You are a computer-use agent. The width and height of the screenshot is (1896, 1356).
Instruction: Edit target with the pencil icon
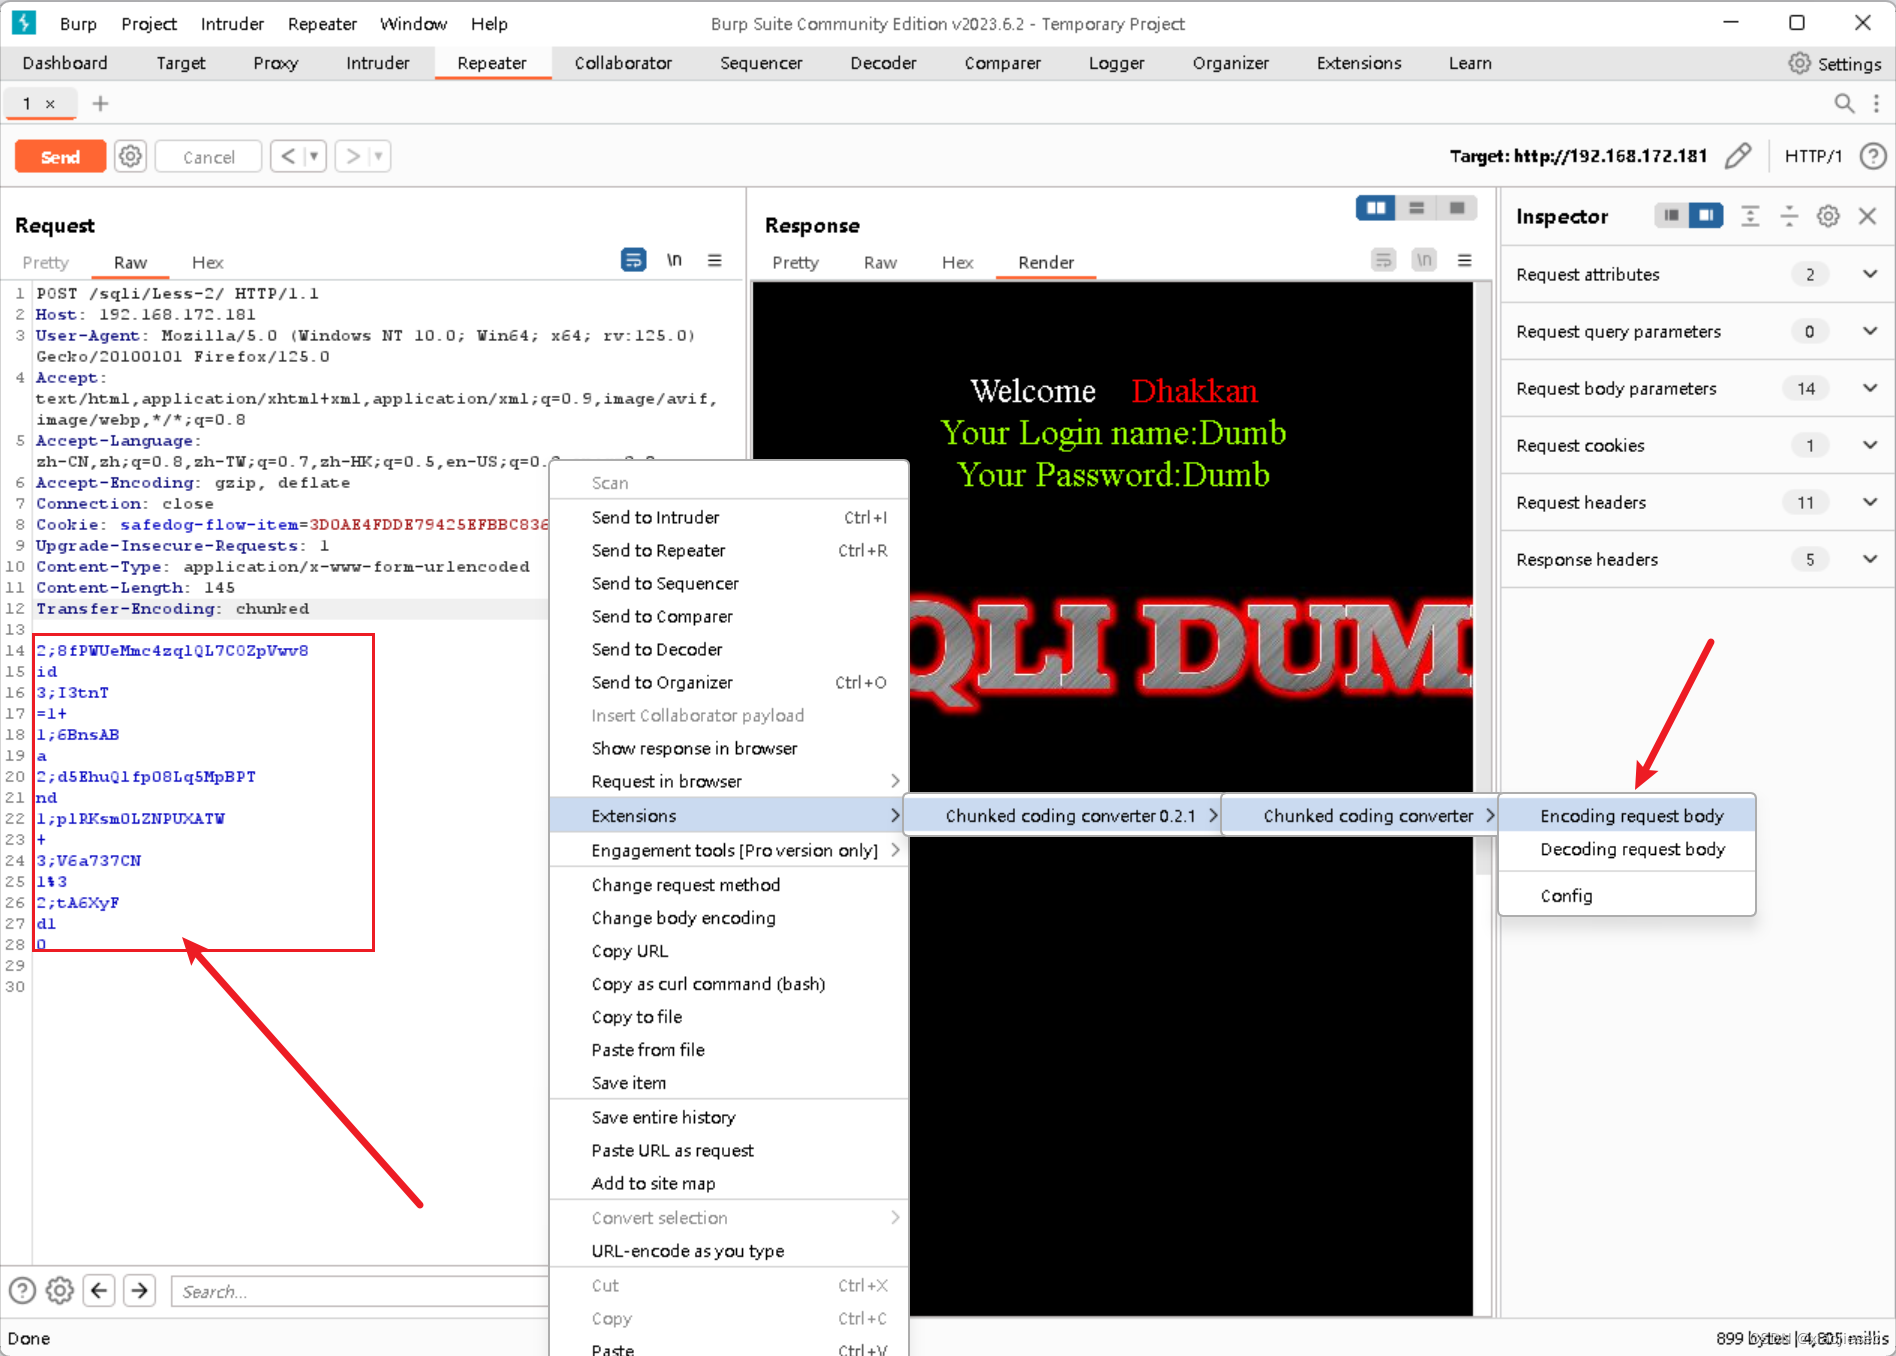click(x=1738, y=156)
